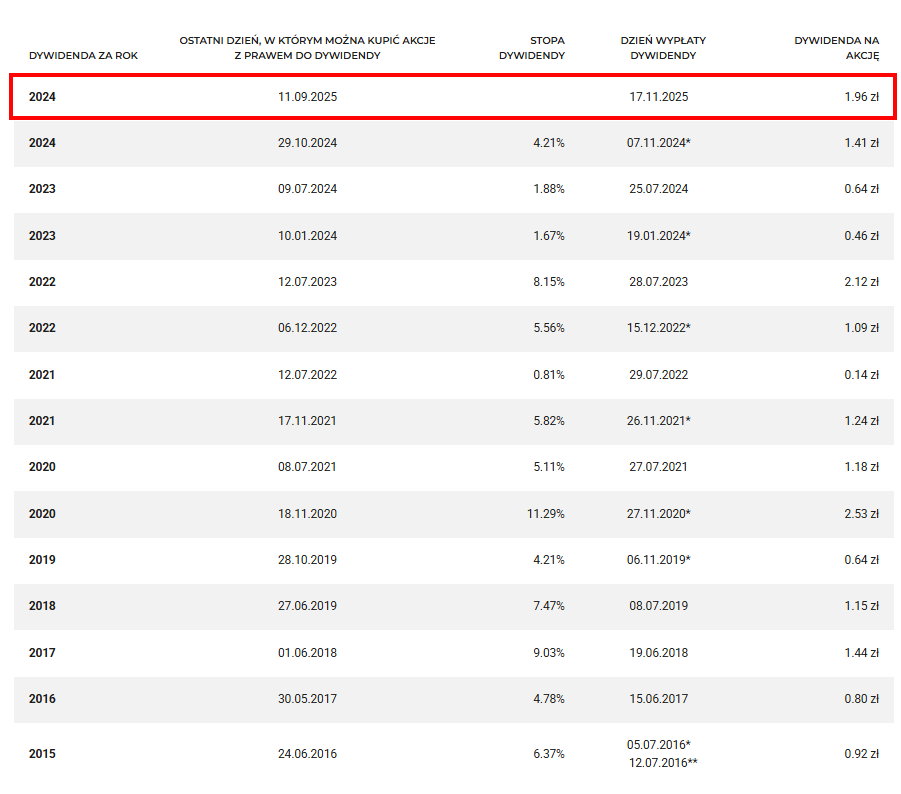
Task: Select the highlighted date 11.09.2025
Action: [307, 97]
